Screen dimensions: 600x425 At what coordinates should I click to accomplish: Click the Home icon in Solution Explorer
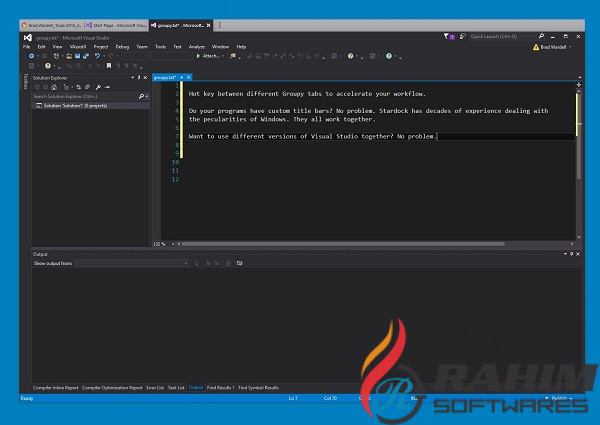(x=54, y=87)
